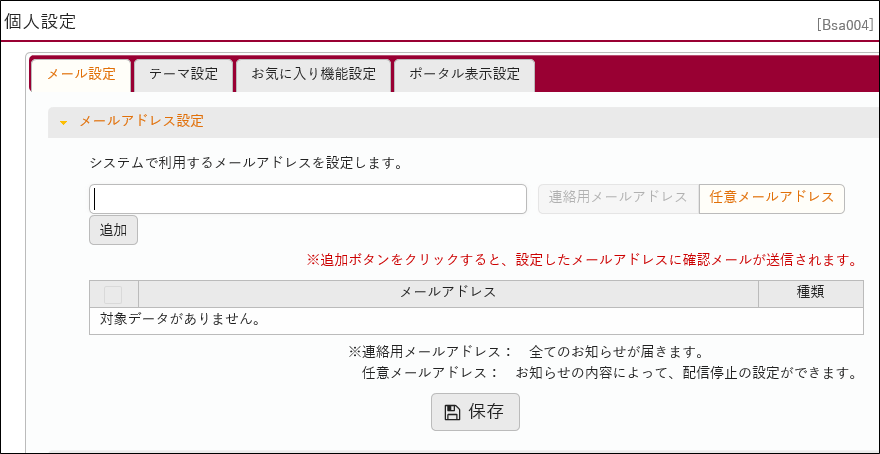Click the メールアドレス column header
The width and height of the screenshot is (880, 454).
coord(448,294)
